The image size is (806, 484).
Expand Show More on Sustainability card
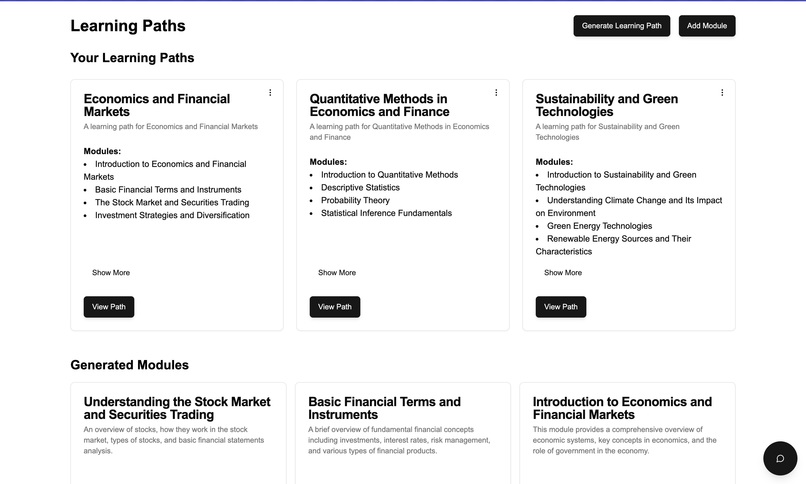point(563,273)
